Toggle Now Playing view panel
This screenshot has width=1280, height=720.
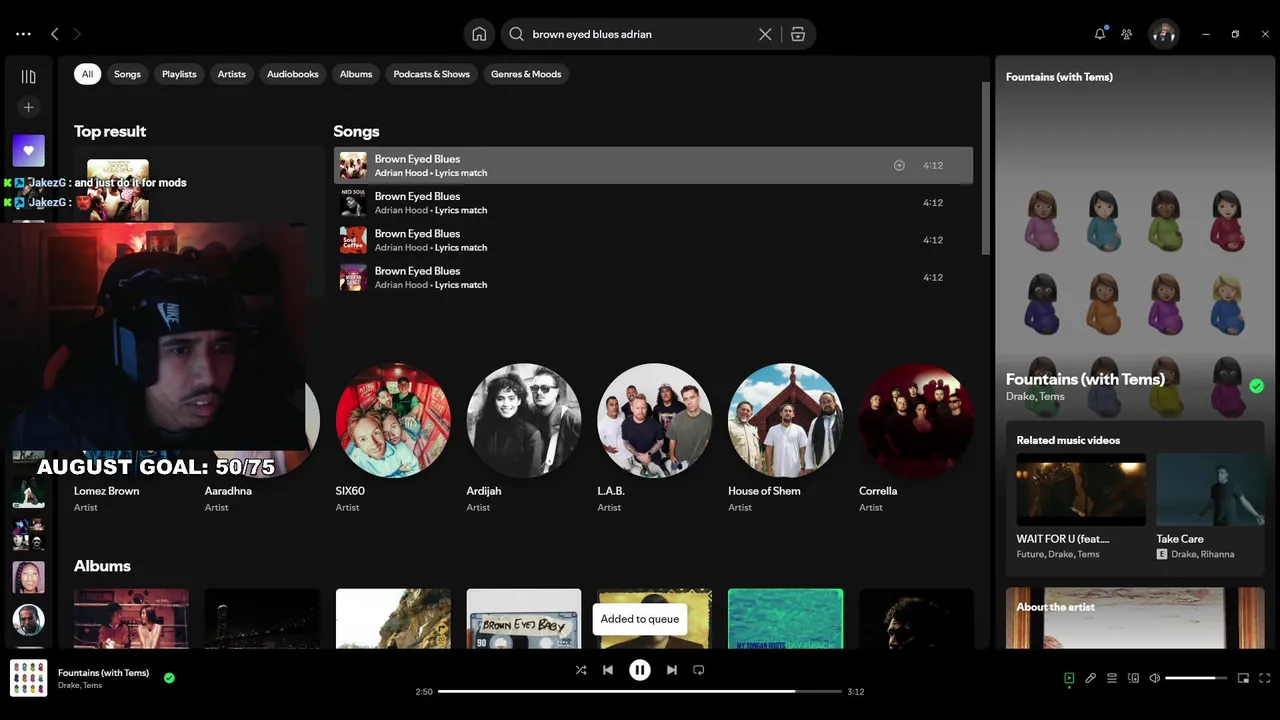(1069, 678)
